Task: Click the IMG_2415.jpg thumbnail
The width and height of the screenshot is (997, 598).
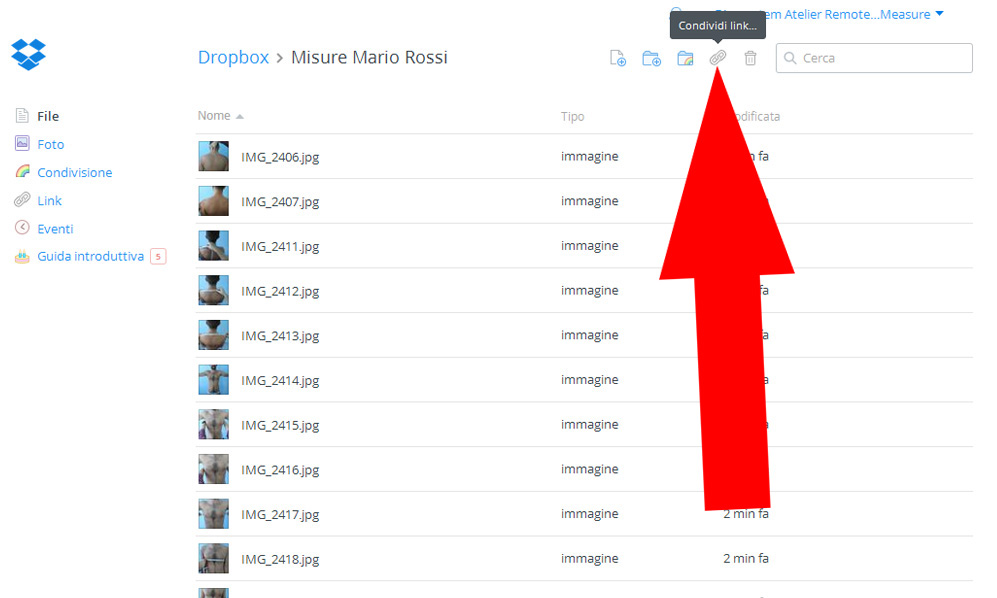Action: [x=213, y=425]
